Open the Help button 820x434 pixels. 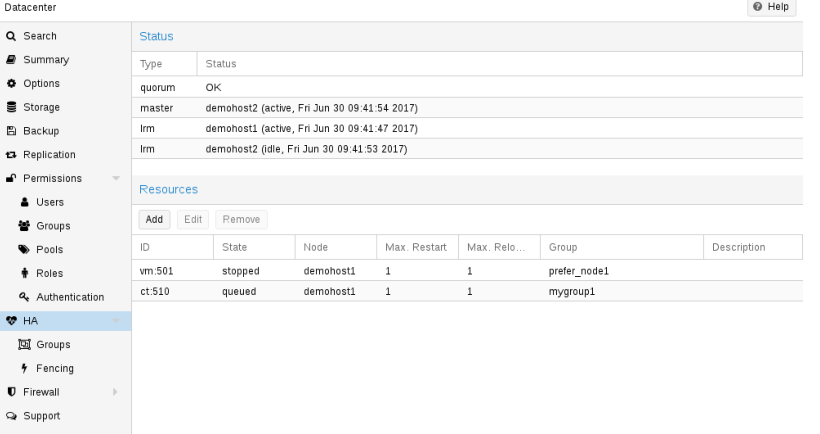[x=771, y=7]
